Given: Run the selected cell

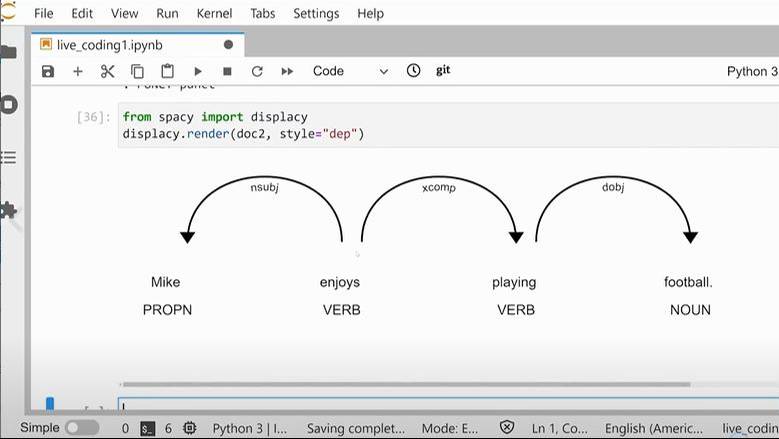Looking at the screenshot, I should pyautogui.click(x=198, y=72).
